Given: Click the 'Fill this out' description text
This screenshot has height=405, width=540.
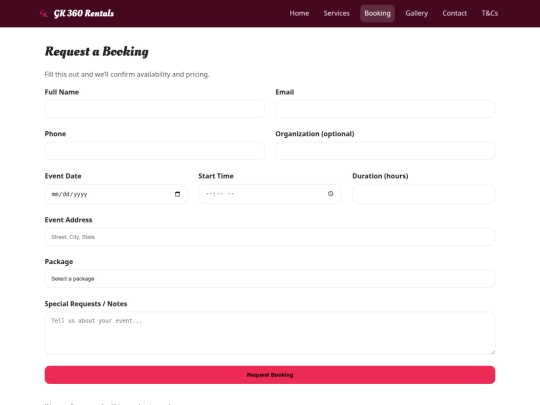Looking at the screenshot, I should (127, 74).
